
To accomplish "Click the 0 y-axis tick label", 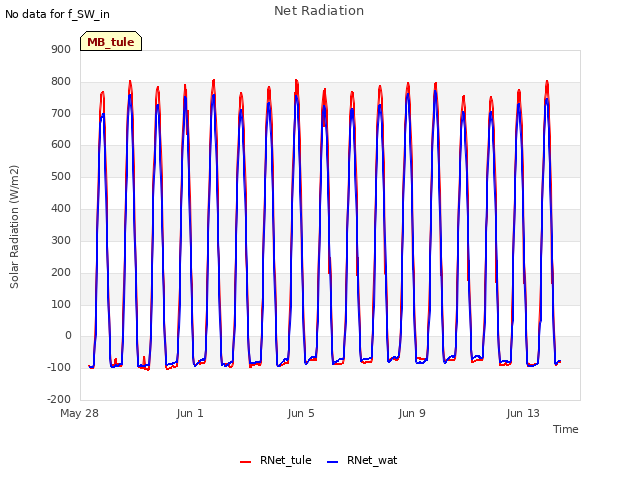I will [x=68, y=336].
